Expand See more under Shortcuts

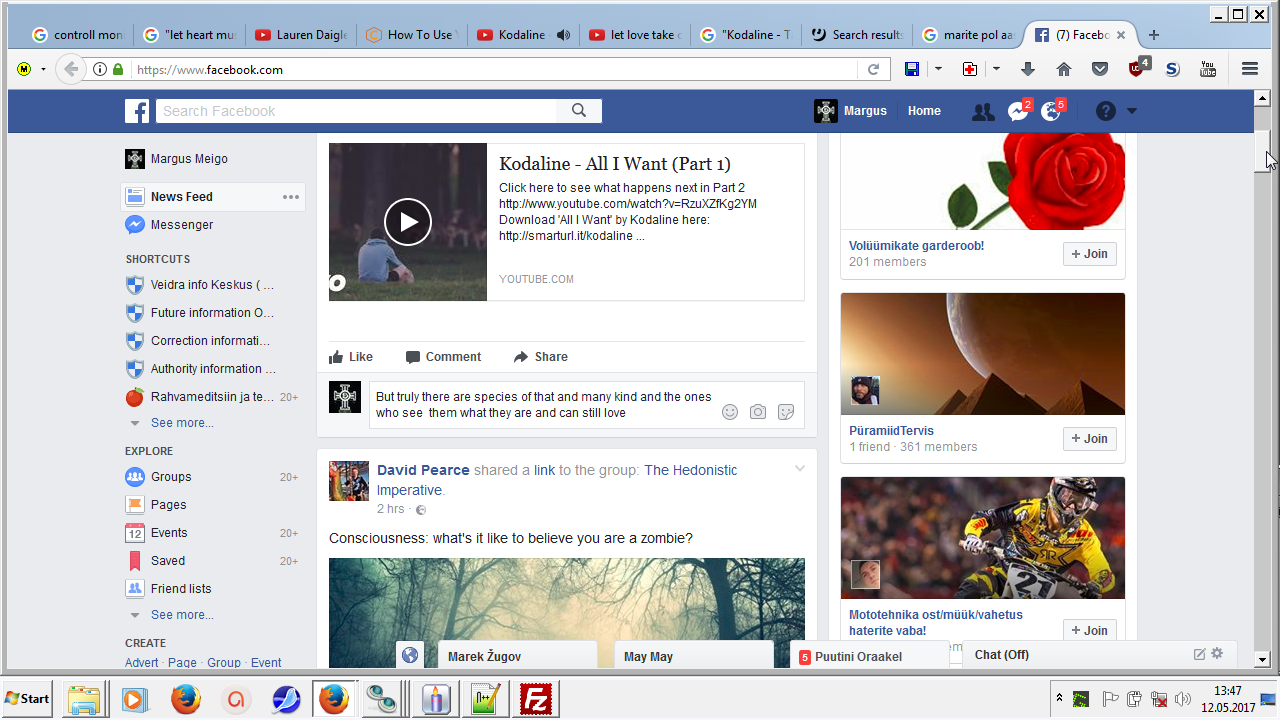(182, 423)
